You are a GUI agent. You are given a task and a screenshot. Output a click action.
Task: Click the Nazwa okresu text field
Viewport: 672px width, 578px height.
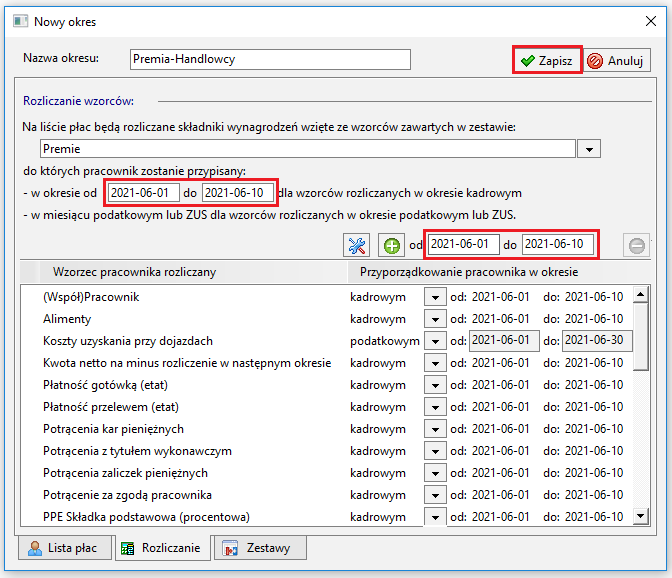pyautogui.click(x=270, y=59)
